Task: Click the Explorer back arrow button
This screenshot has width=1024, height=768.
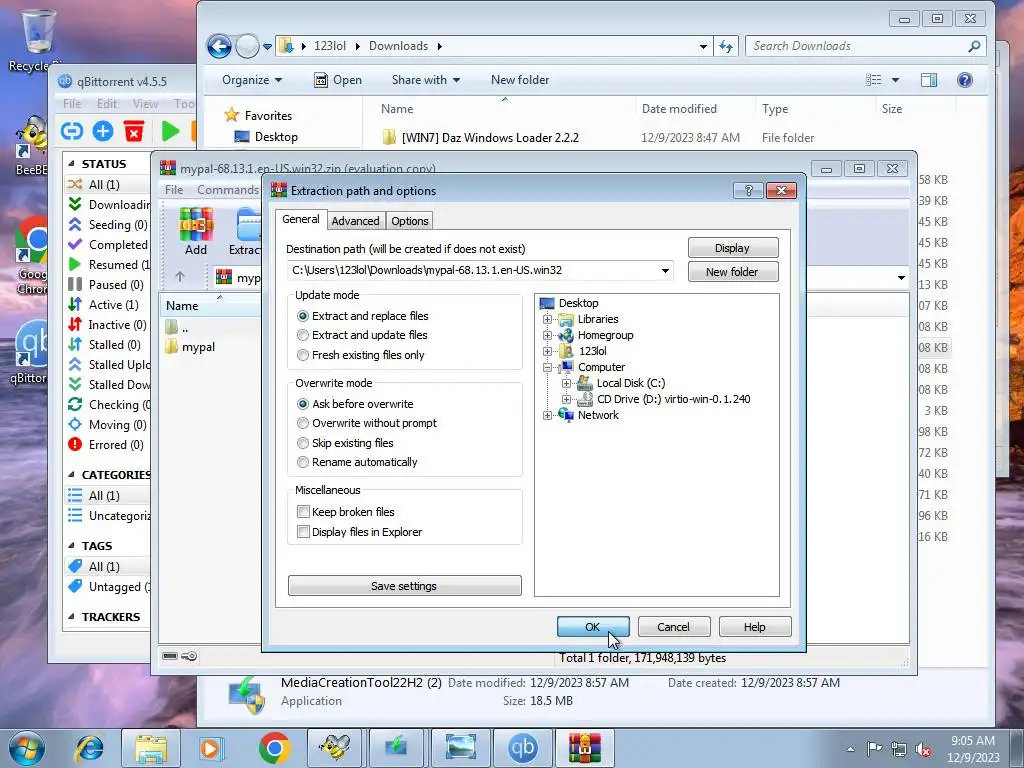Action: [219, 46]
